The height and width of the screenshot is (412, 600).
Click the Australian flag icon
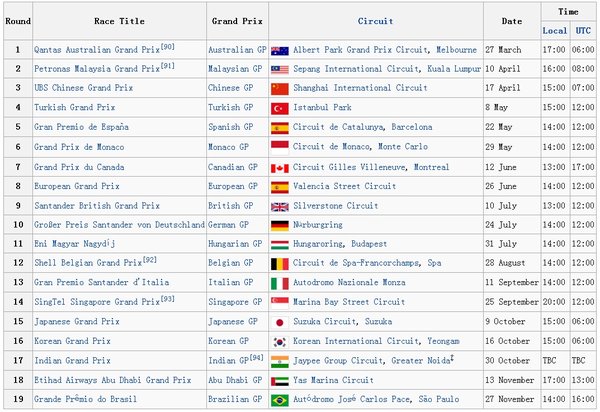point(280,50)
